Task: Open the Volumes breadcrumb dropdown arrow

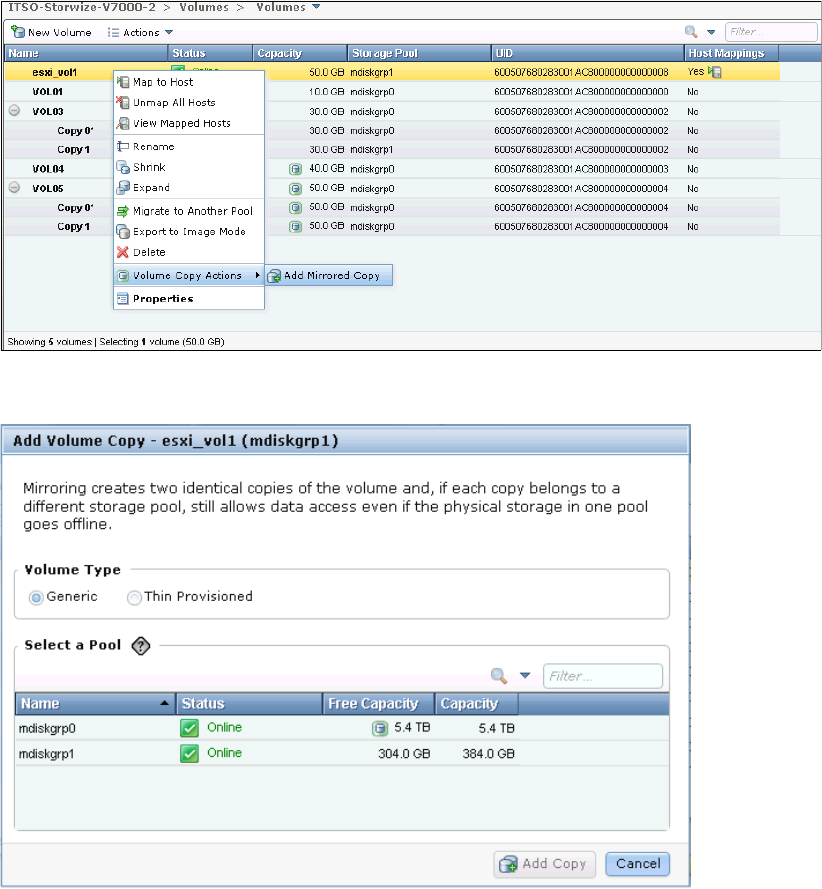Action: pyautogui.click(x=316, y=7)
